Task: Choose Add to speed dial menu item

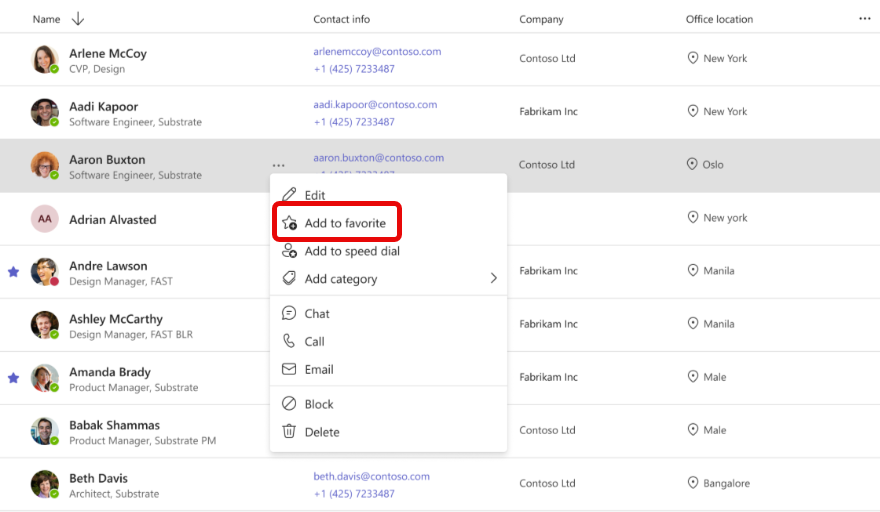Action: (x=352, y=251)
